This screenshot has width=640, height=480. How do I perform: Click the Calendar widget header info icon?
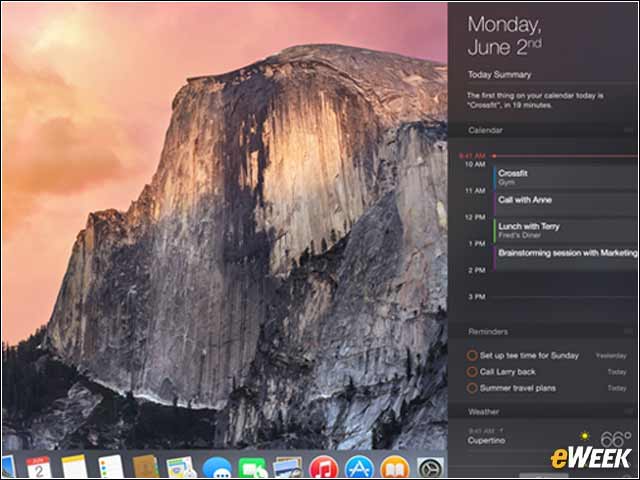click(628, 131)
